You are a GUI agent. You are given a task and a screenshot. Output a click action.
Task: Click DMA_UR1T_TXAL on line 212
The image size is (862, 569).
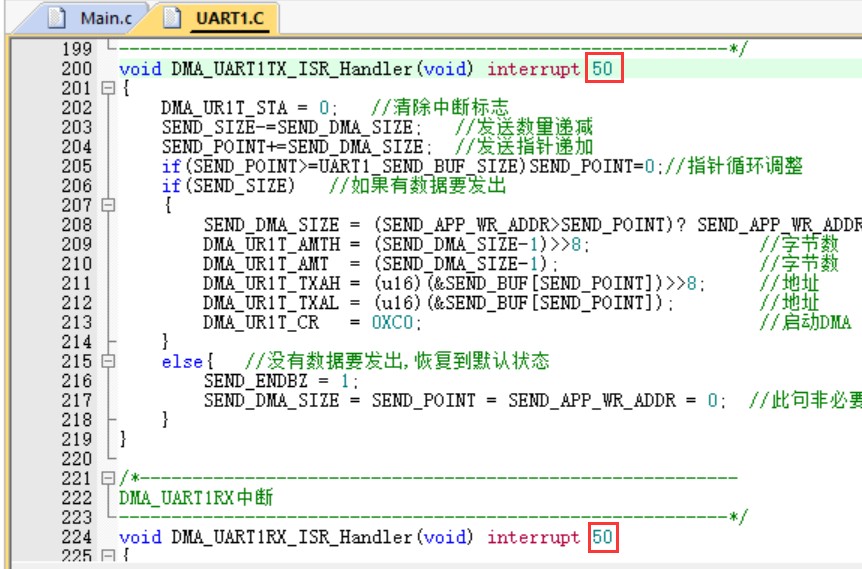point(271,303)
